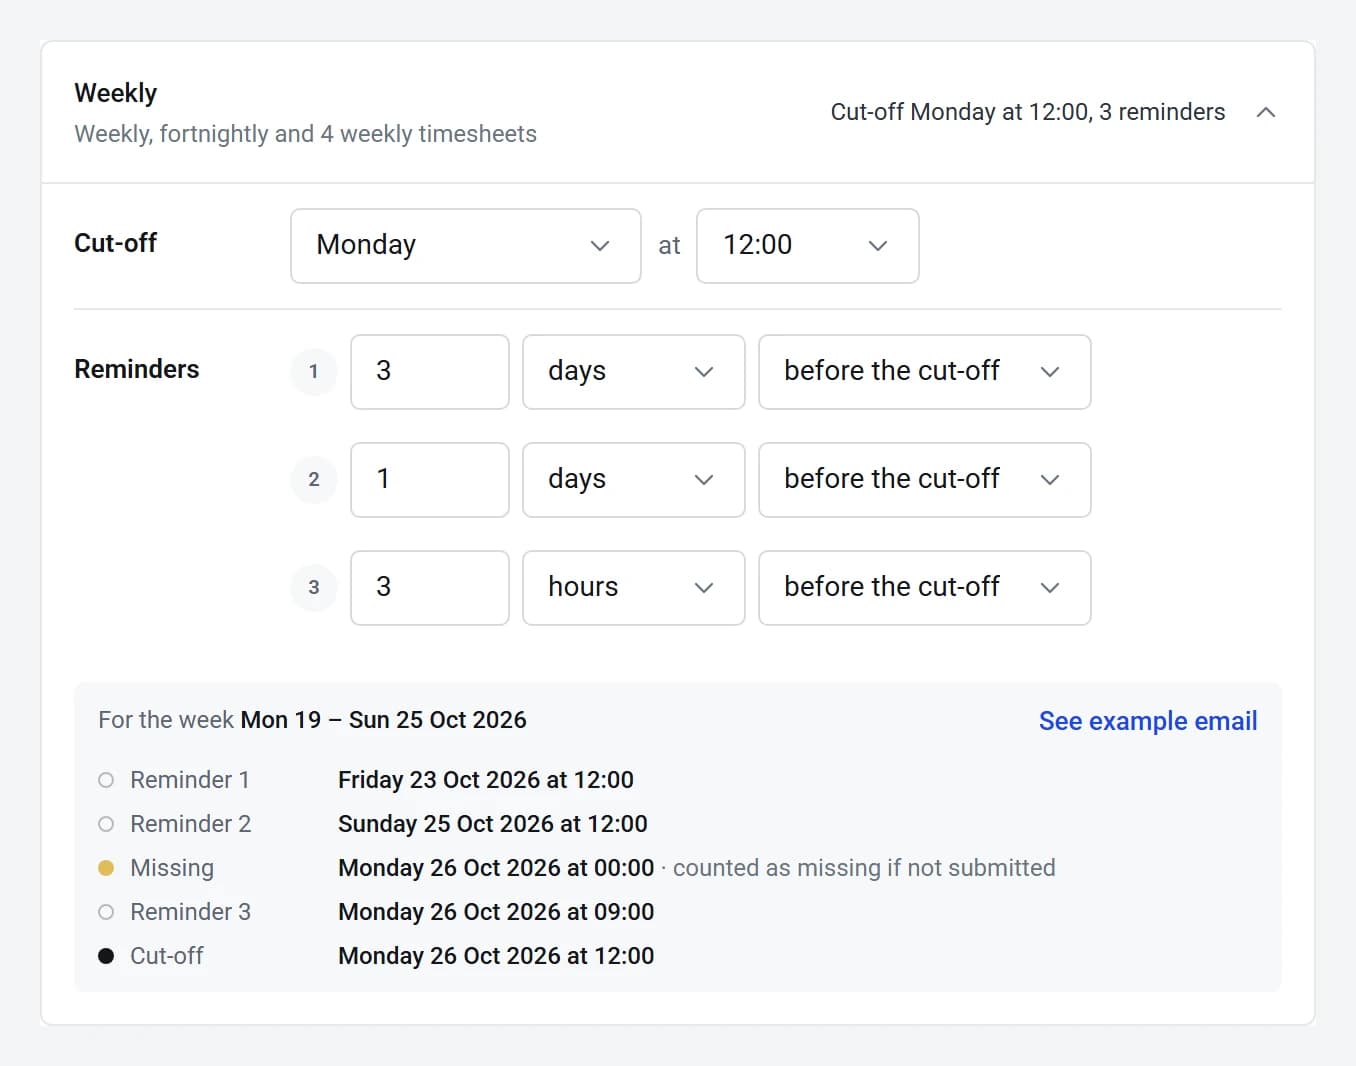Image resolution: width=1356 pixels, height=1066 pixels.
Task: Click reminder 1 number input field
Action: 430,372
